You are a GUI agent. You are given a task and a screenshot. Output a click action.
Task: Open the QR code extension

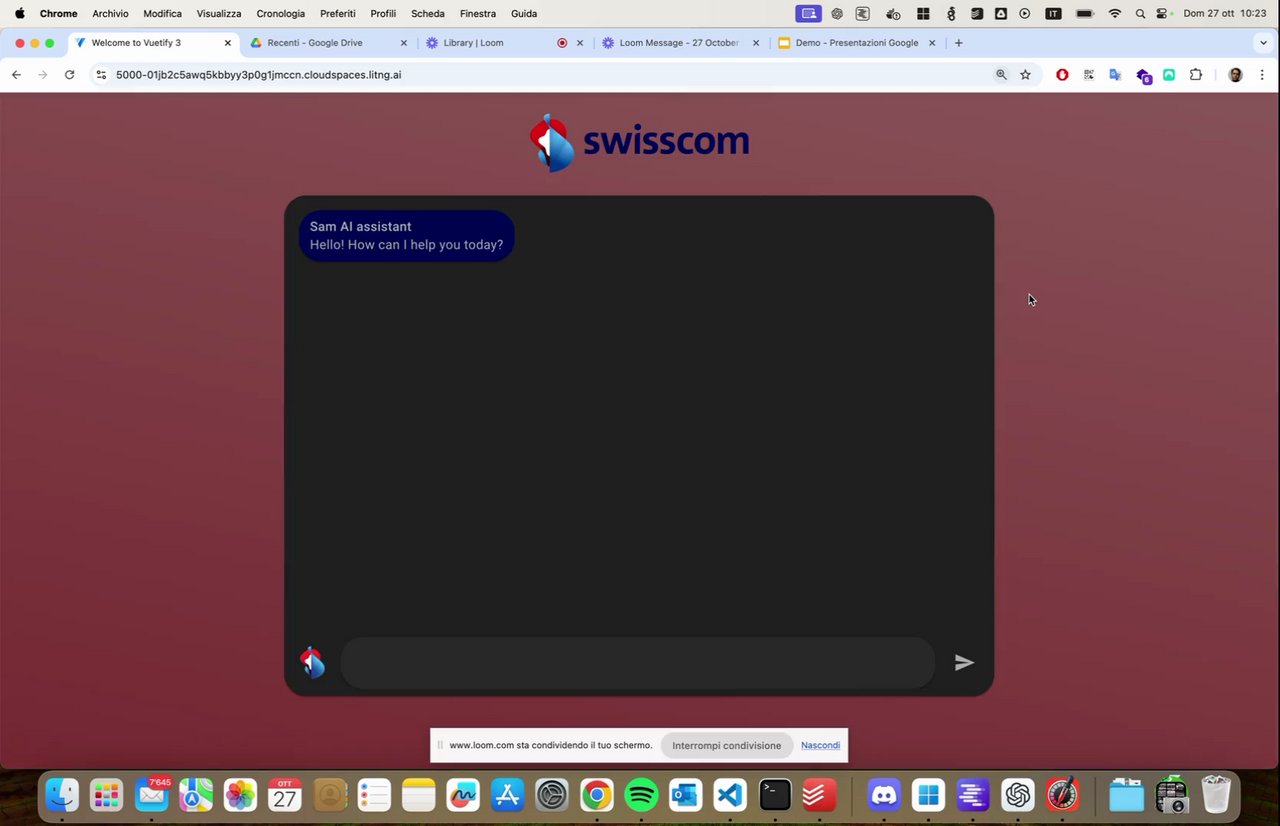pos(1089,75)
